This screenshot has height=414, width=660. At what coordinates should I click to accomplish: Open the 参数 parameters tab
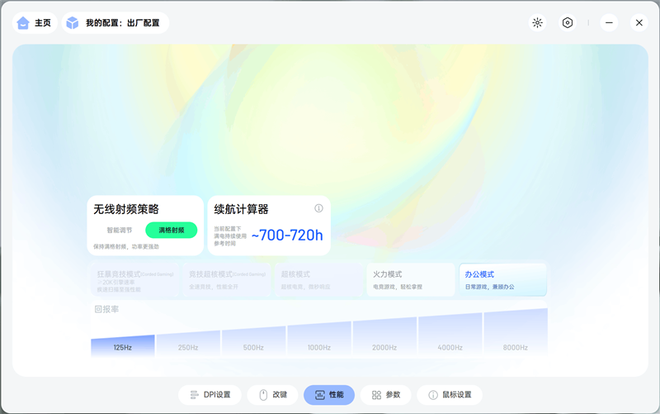tap(385, 395)
